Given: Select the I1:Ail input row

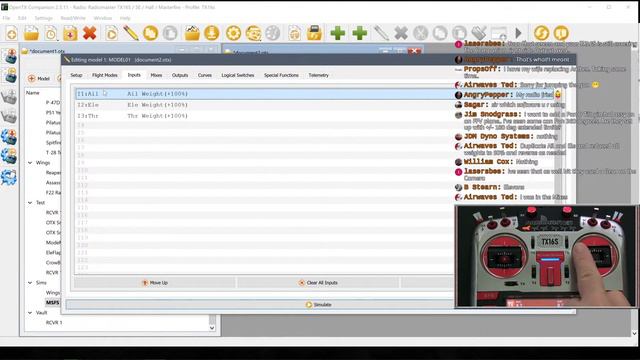Looking at the screenshot, I should point(314,94).
